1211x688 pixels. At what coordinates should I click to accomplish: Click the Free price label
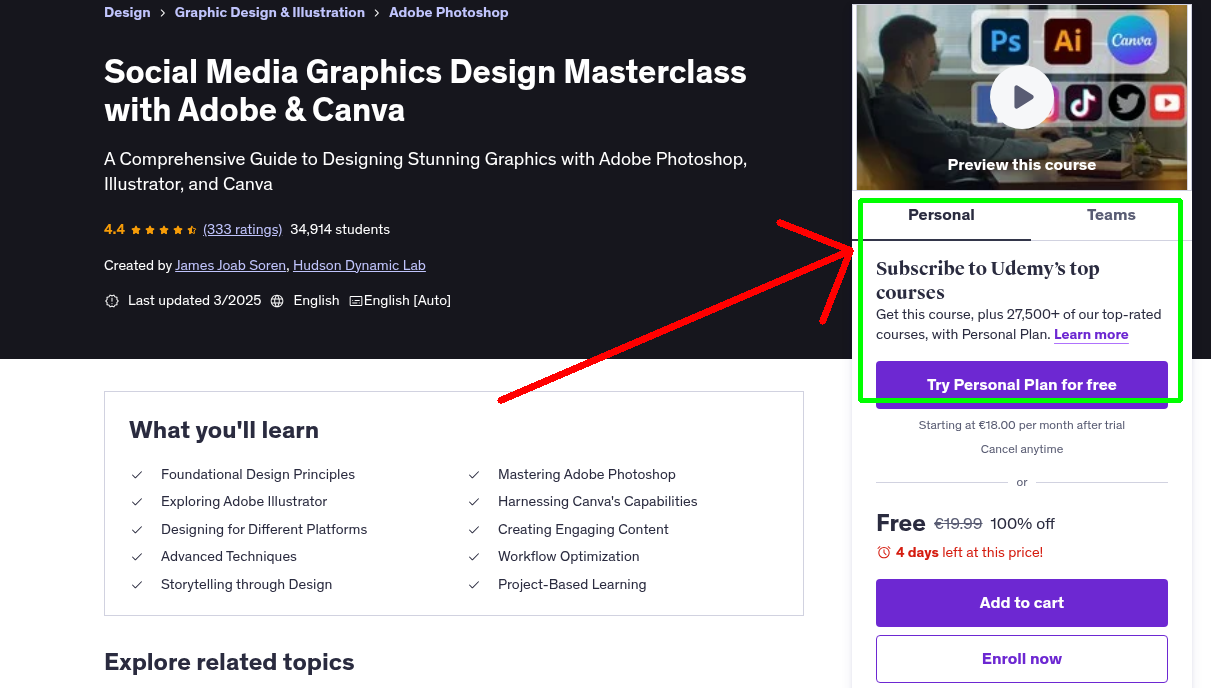coord(901,523)
